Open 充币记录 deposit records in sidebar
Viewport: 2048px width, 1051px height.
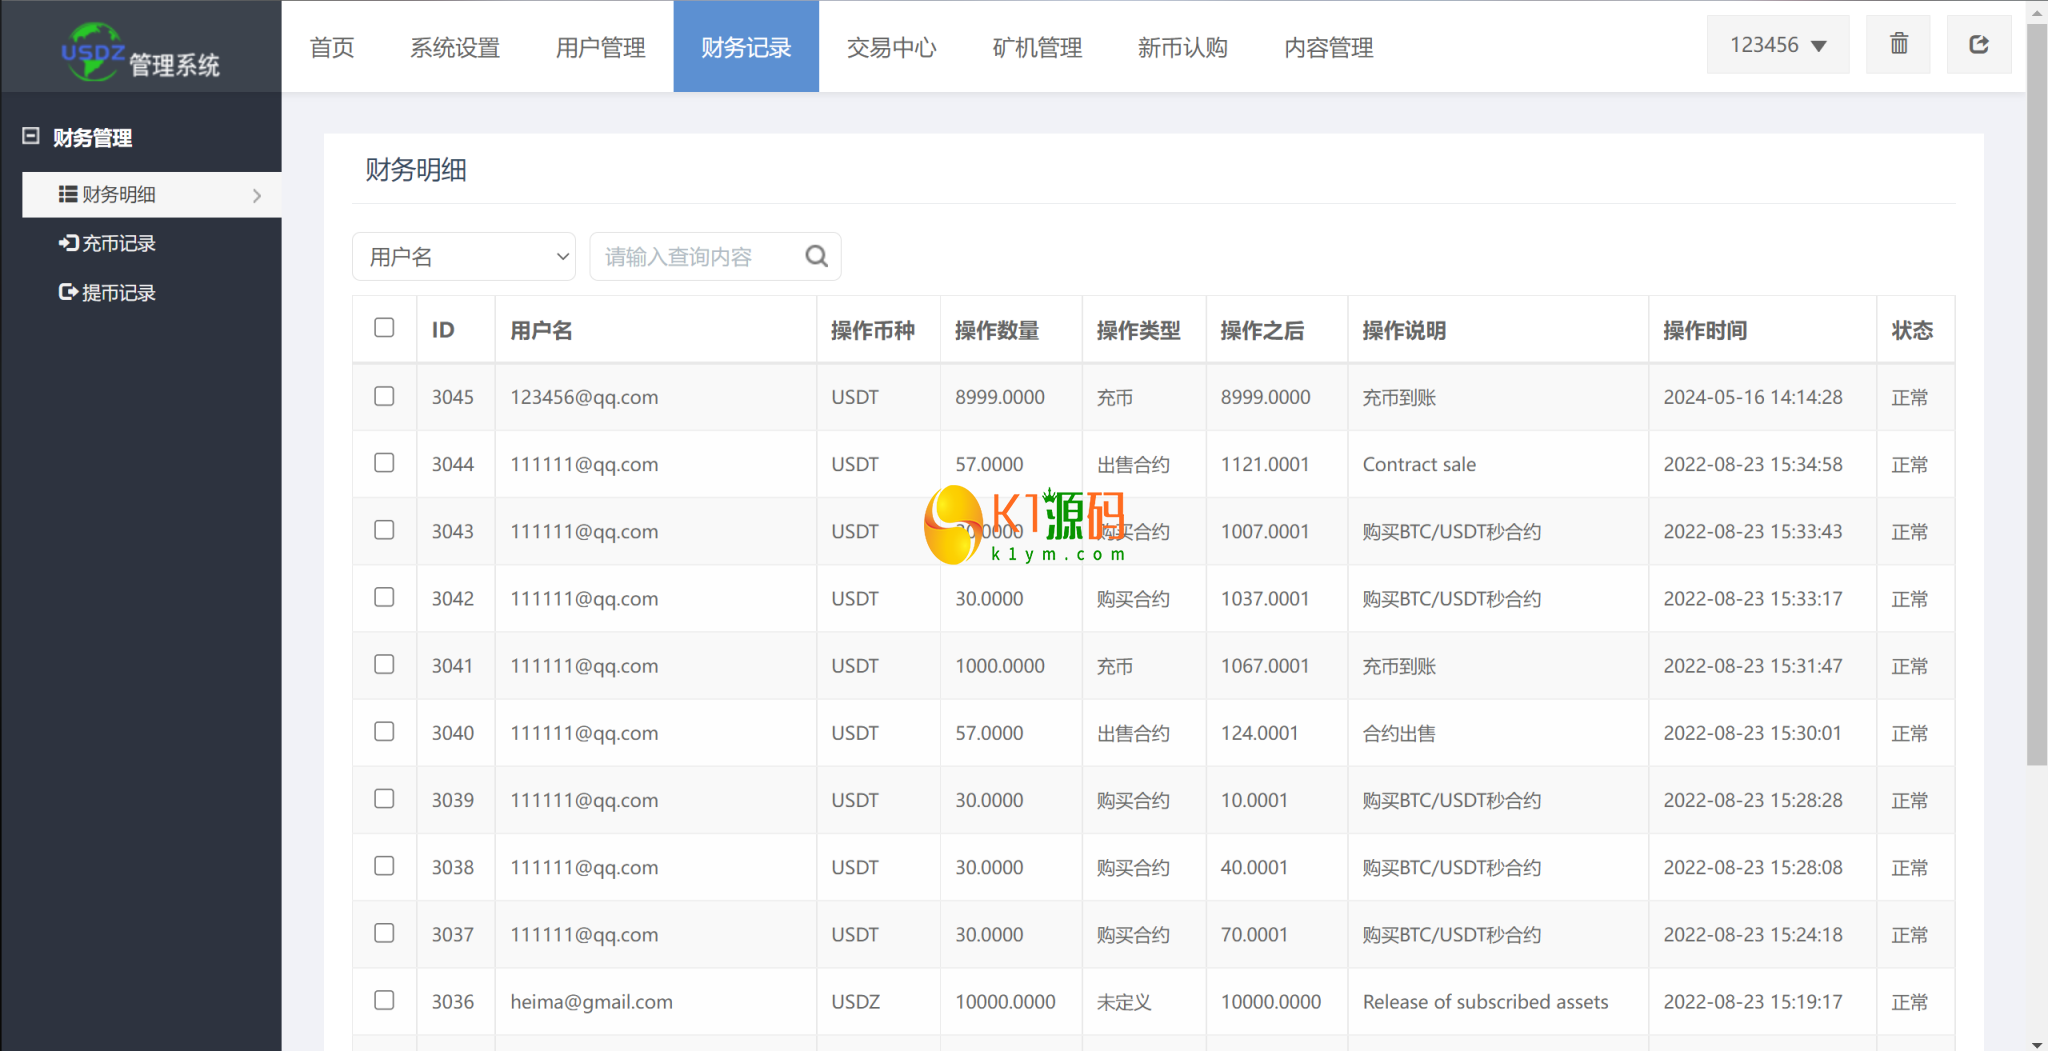click(x=108, y=243)
